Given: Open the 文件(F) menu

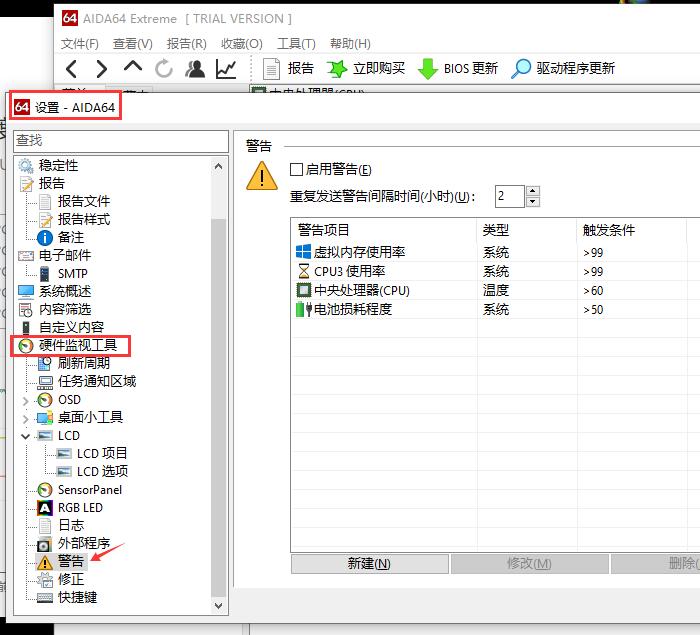Looking at the screenshot, I should point(79,44).
